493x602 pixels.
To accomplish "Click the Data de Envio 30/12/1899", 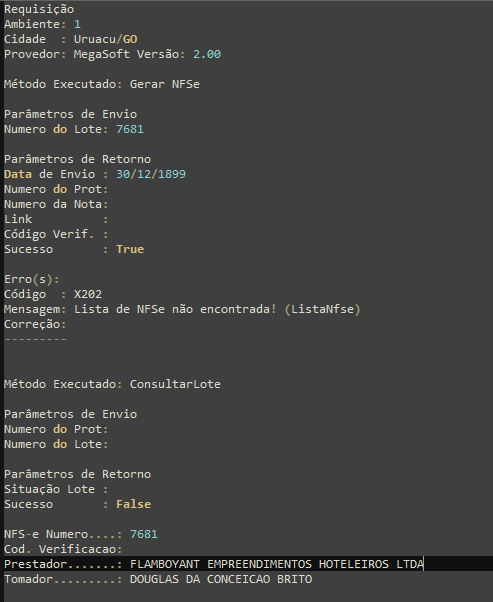I will click(x=151, y=174).
